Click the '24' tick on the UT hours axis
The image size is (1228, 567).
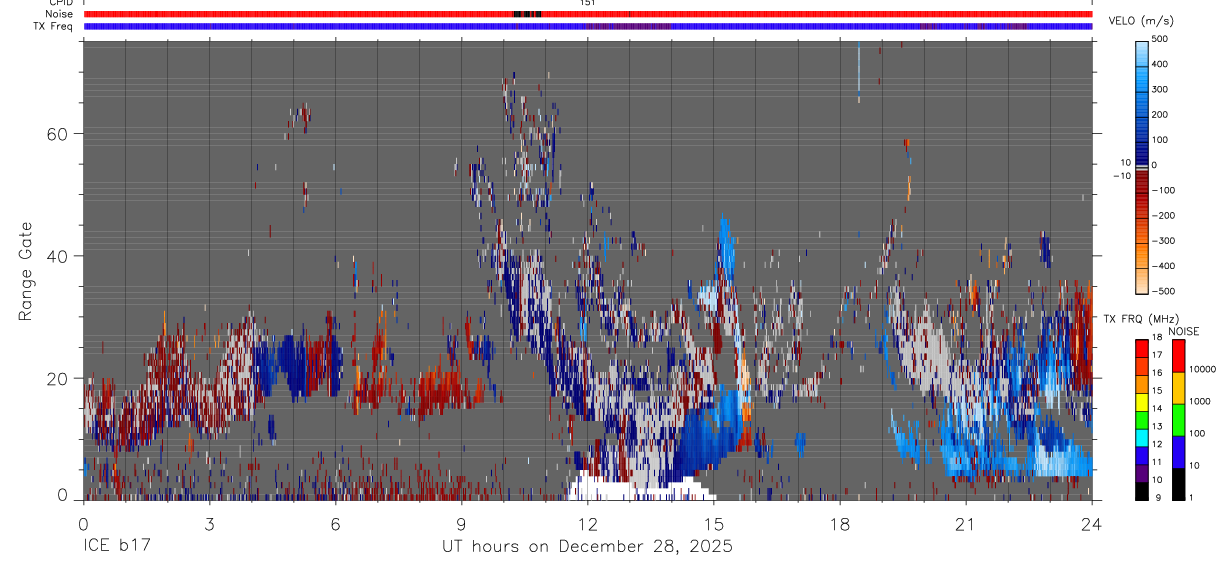click(x=1091, y=523)
